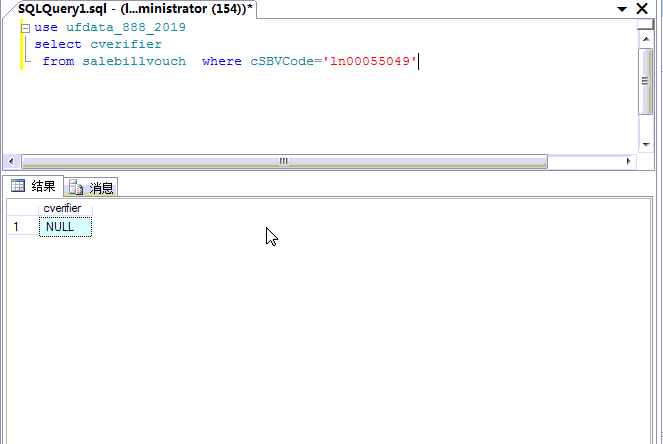
Task: Switch to the 消息 tab
Action: [91, 187]
